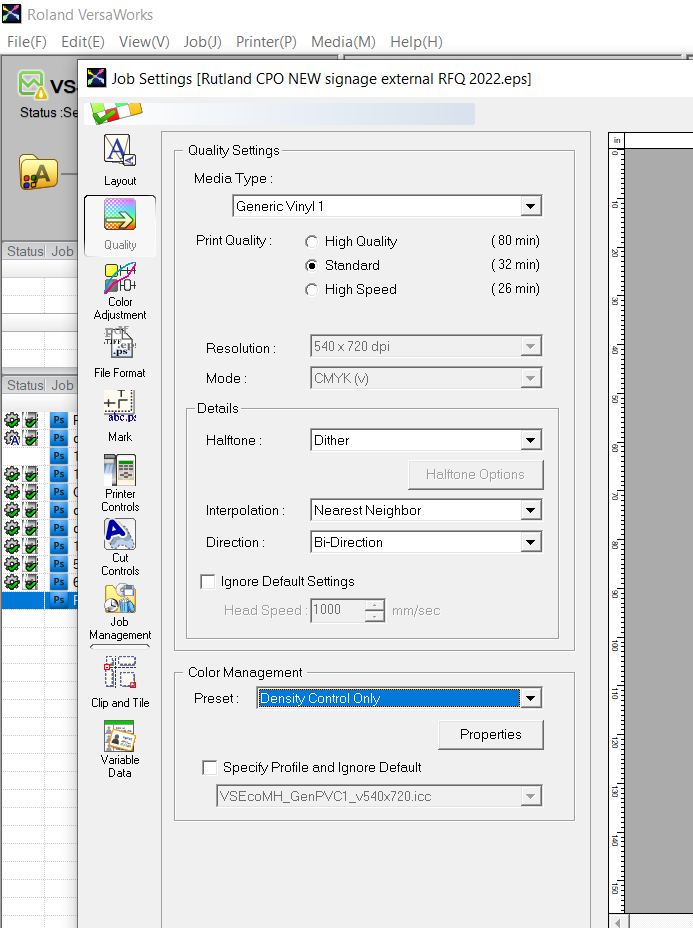Image resolution: width=693 pixels, height=928 pixels.
Task: Open the Edit(E) menu
Action: point(83,41)
